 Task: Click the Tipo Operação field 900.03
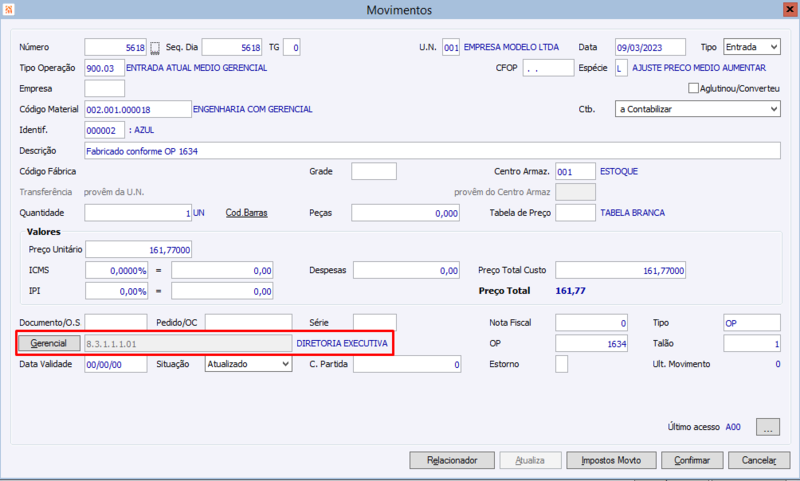click(x=105, y=68)
